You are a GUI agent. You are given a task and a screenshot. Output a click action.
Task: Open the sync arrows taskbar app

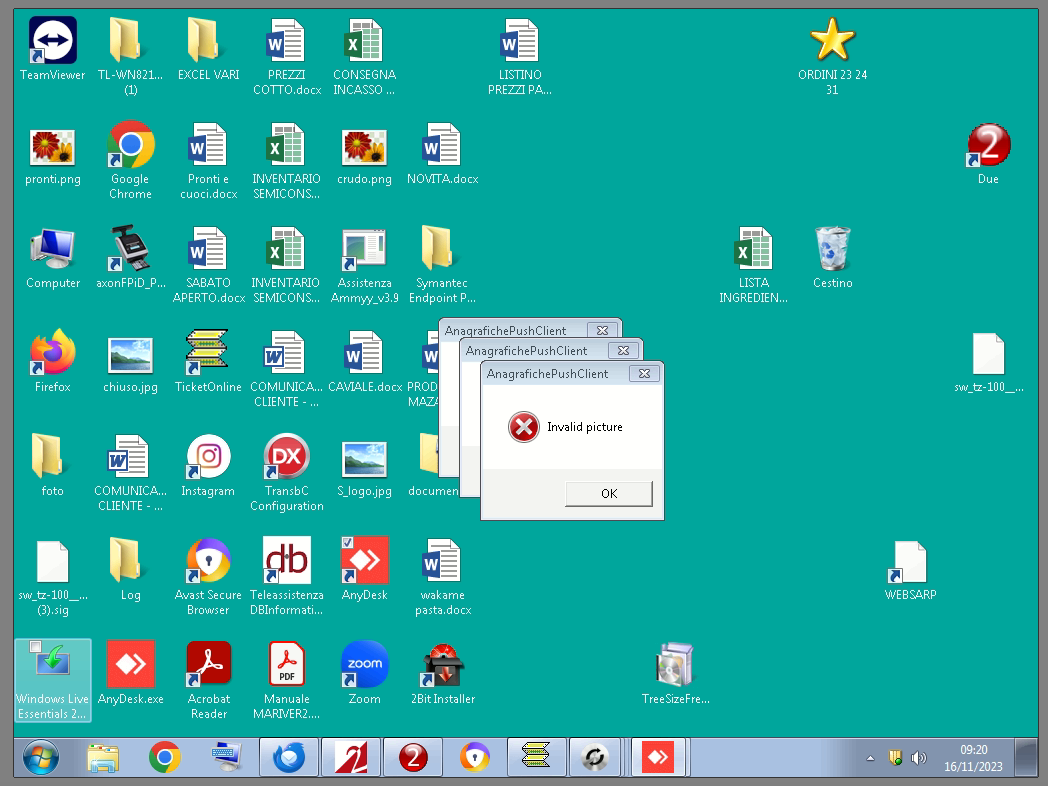[x=594, y=758]
